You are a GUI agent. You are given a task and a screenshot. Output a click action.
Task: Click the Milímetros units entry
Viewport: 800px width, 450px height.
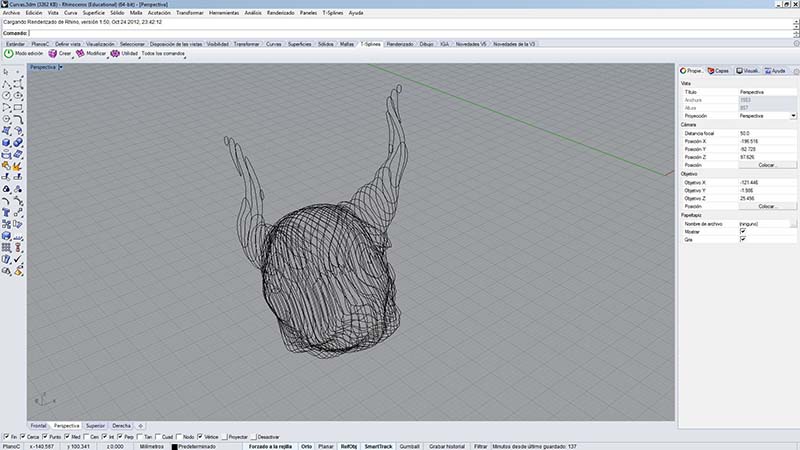point(152,446)
